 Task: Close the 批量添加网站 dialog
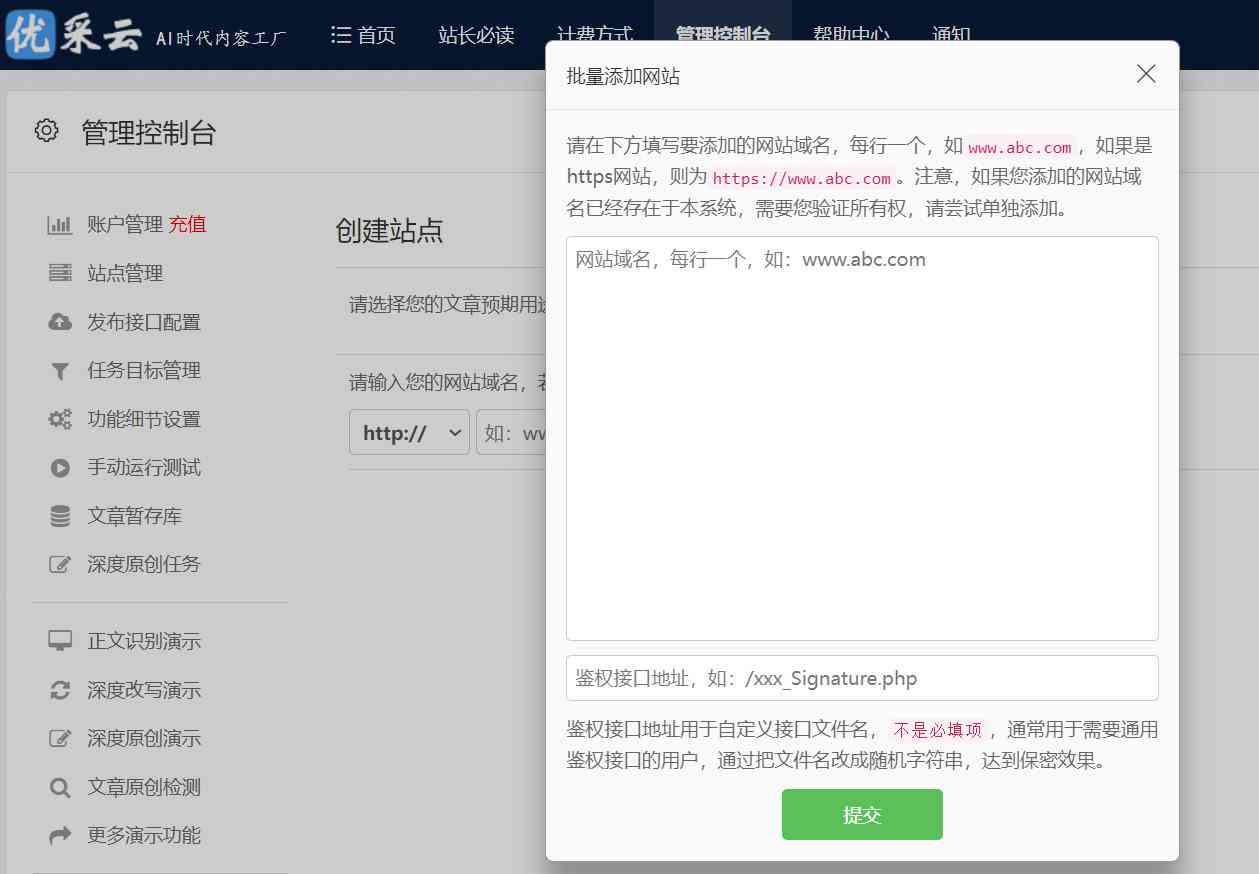(1146, 74)
